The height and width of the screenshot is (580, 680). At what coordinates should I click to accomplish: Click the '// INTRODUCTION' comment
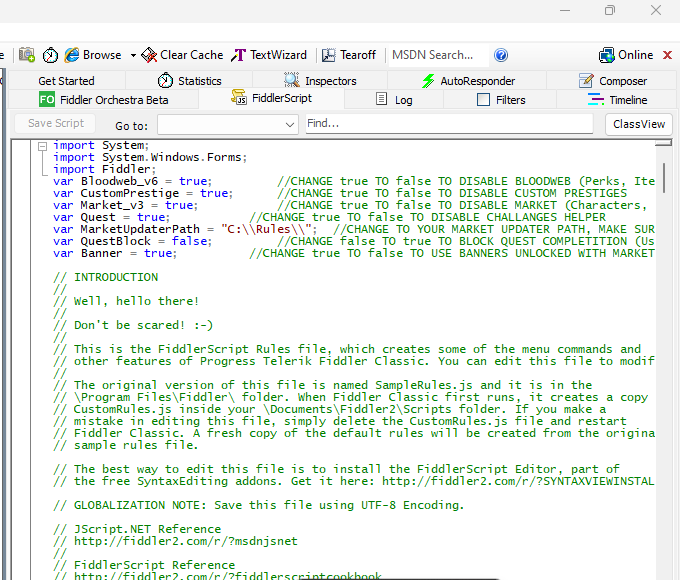(106, 277)
